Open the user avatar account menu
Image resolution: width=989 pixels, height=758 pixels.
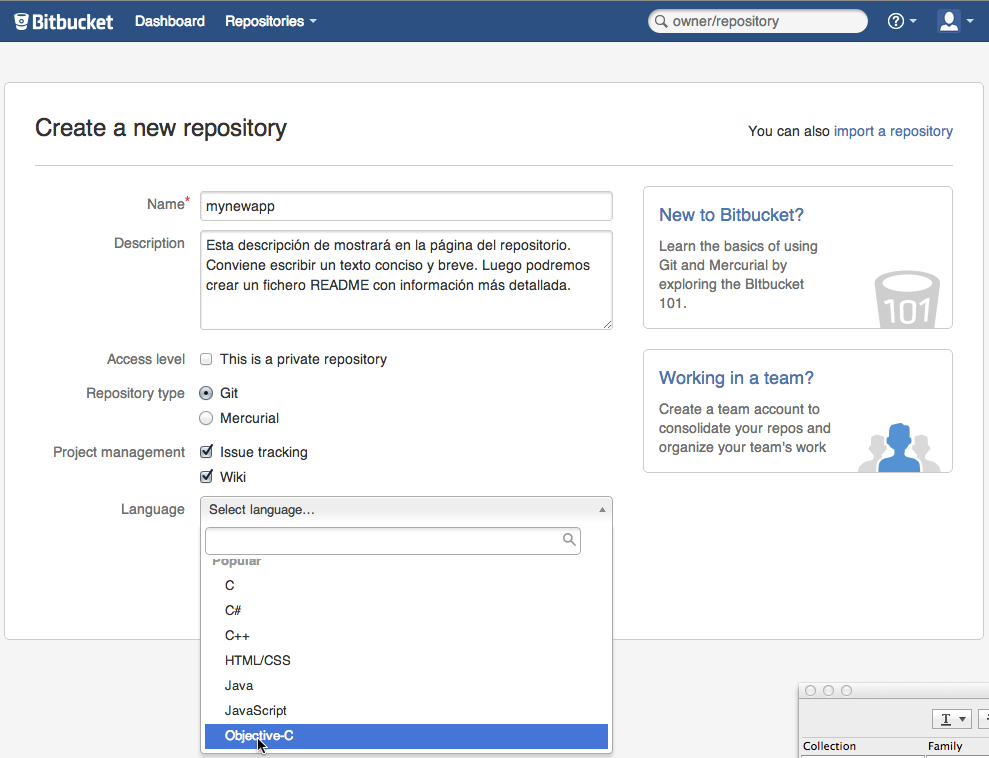(x=954, y=21)
